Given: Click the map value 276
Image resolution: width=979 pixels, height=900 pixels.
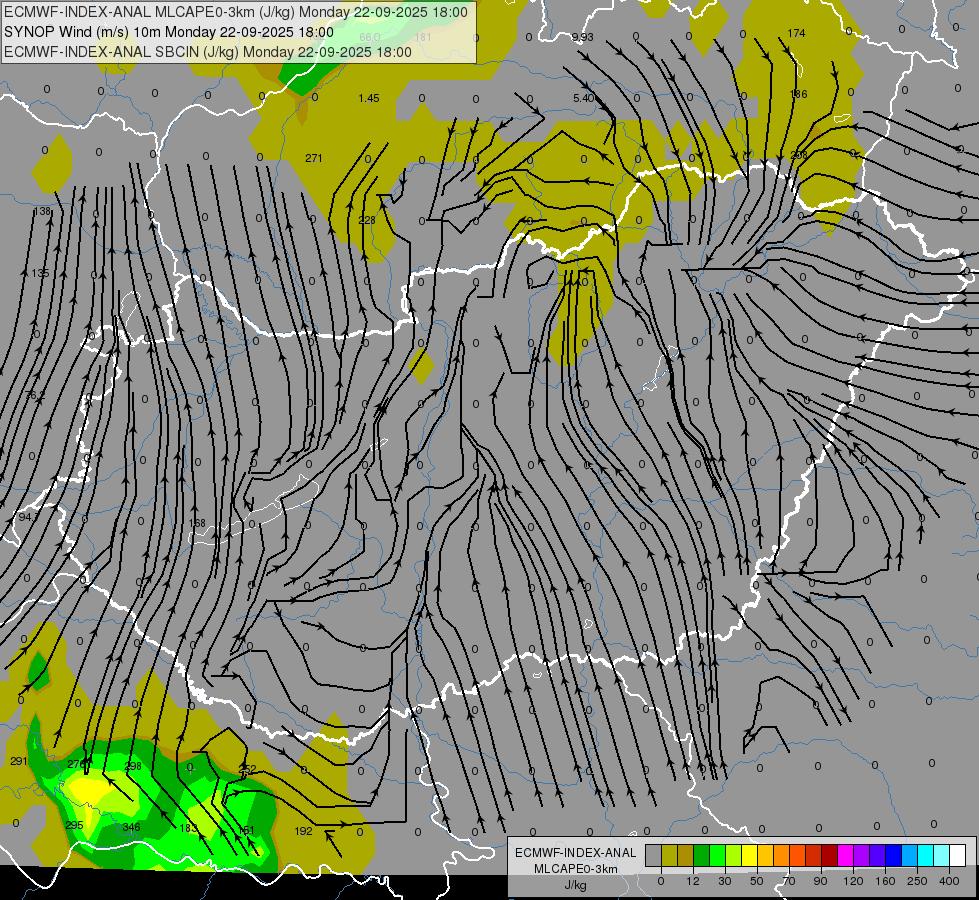Looking at the screenshot, I should point(77,764).
